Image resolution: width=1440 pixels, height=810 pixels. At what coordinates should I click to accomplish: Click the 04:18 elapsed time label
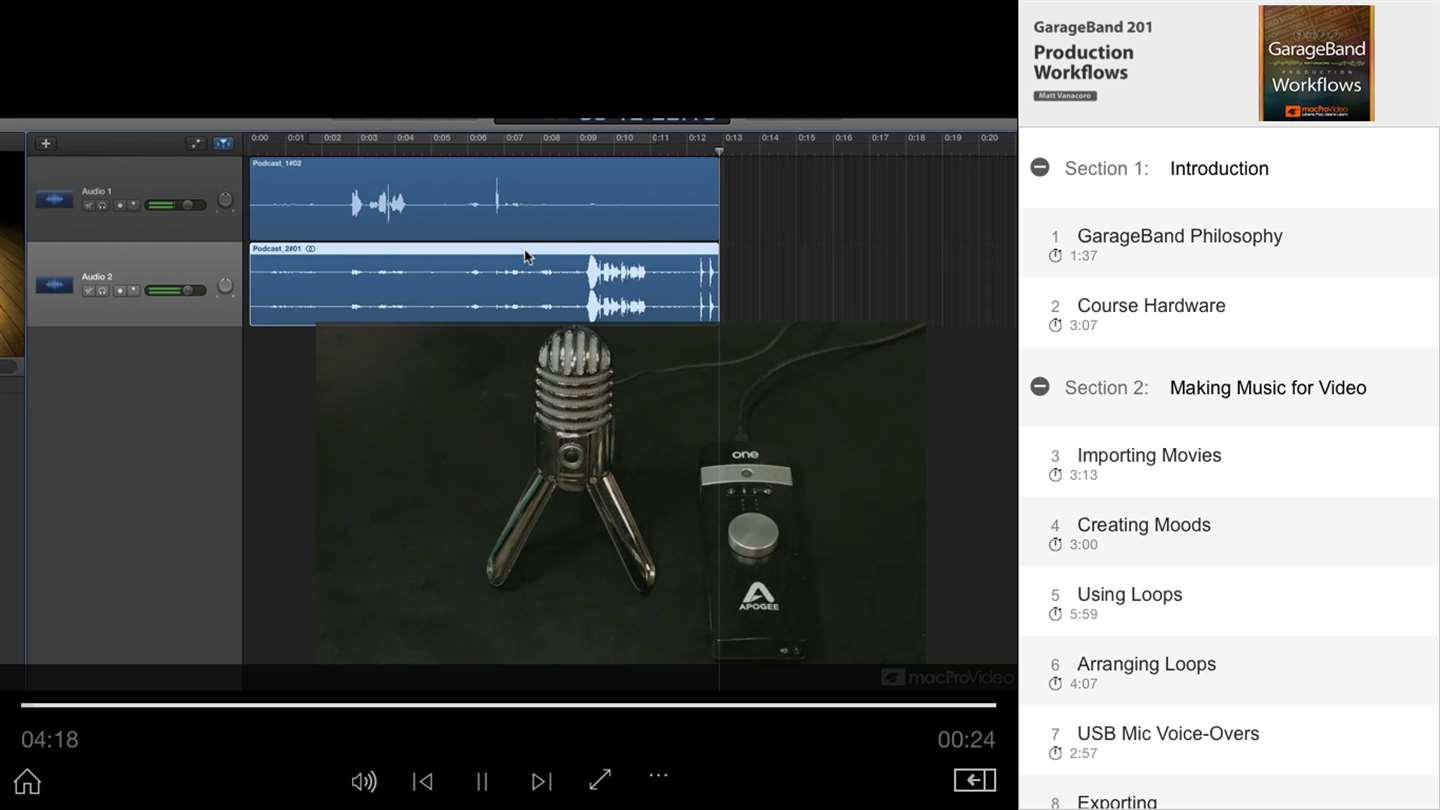(50, 740)
